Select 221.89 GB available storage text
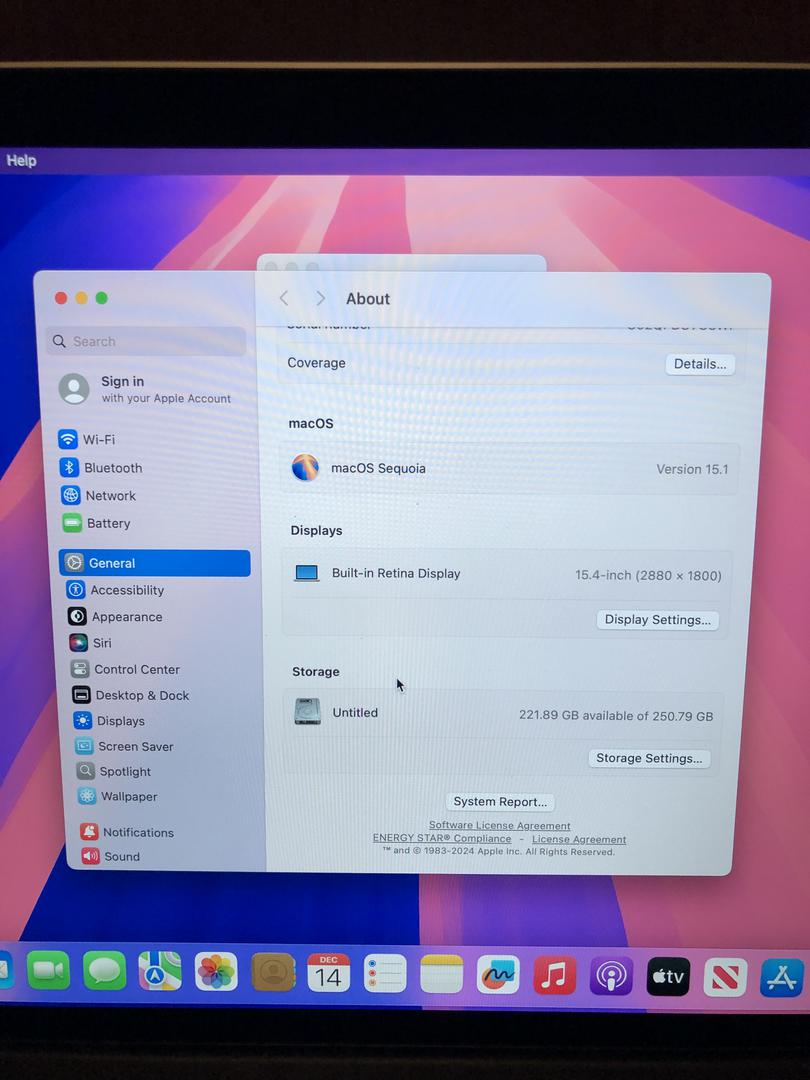This screenshot has width=810, height=1080. coord(616,716)
